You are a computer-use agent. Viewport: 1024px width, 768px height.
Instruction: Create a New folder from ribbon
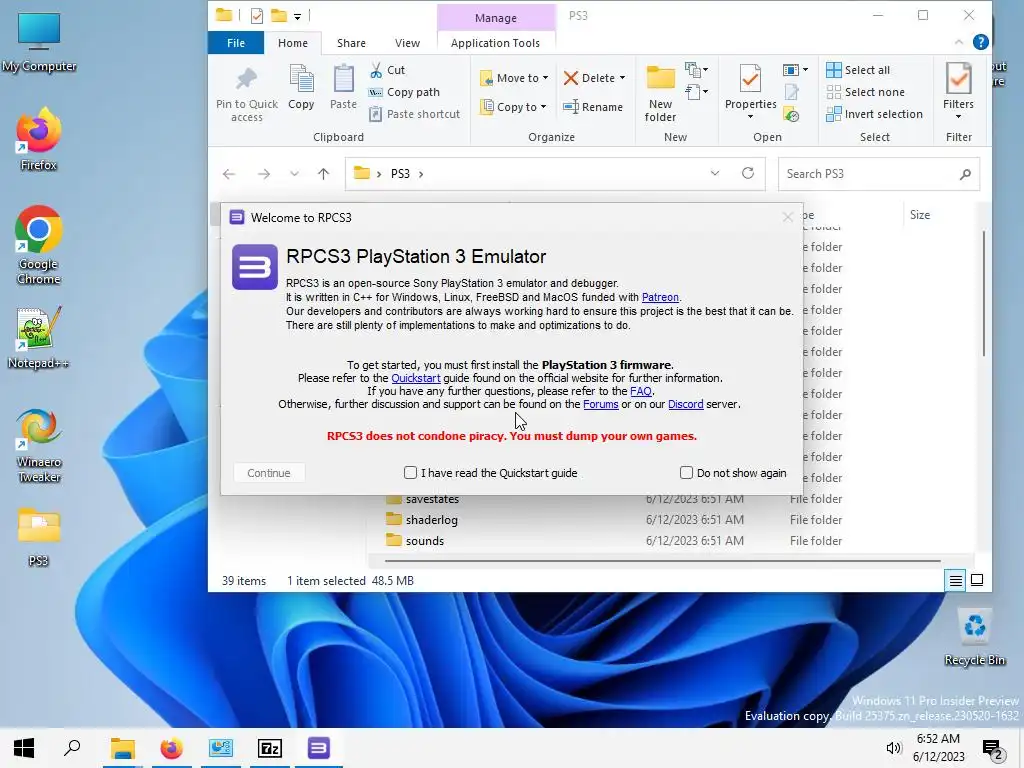tap(660, 94)
